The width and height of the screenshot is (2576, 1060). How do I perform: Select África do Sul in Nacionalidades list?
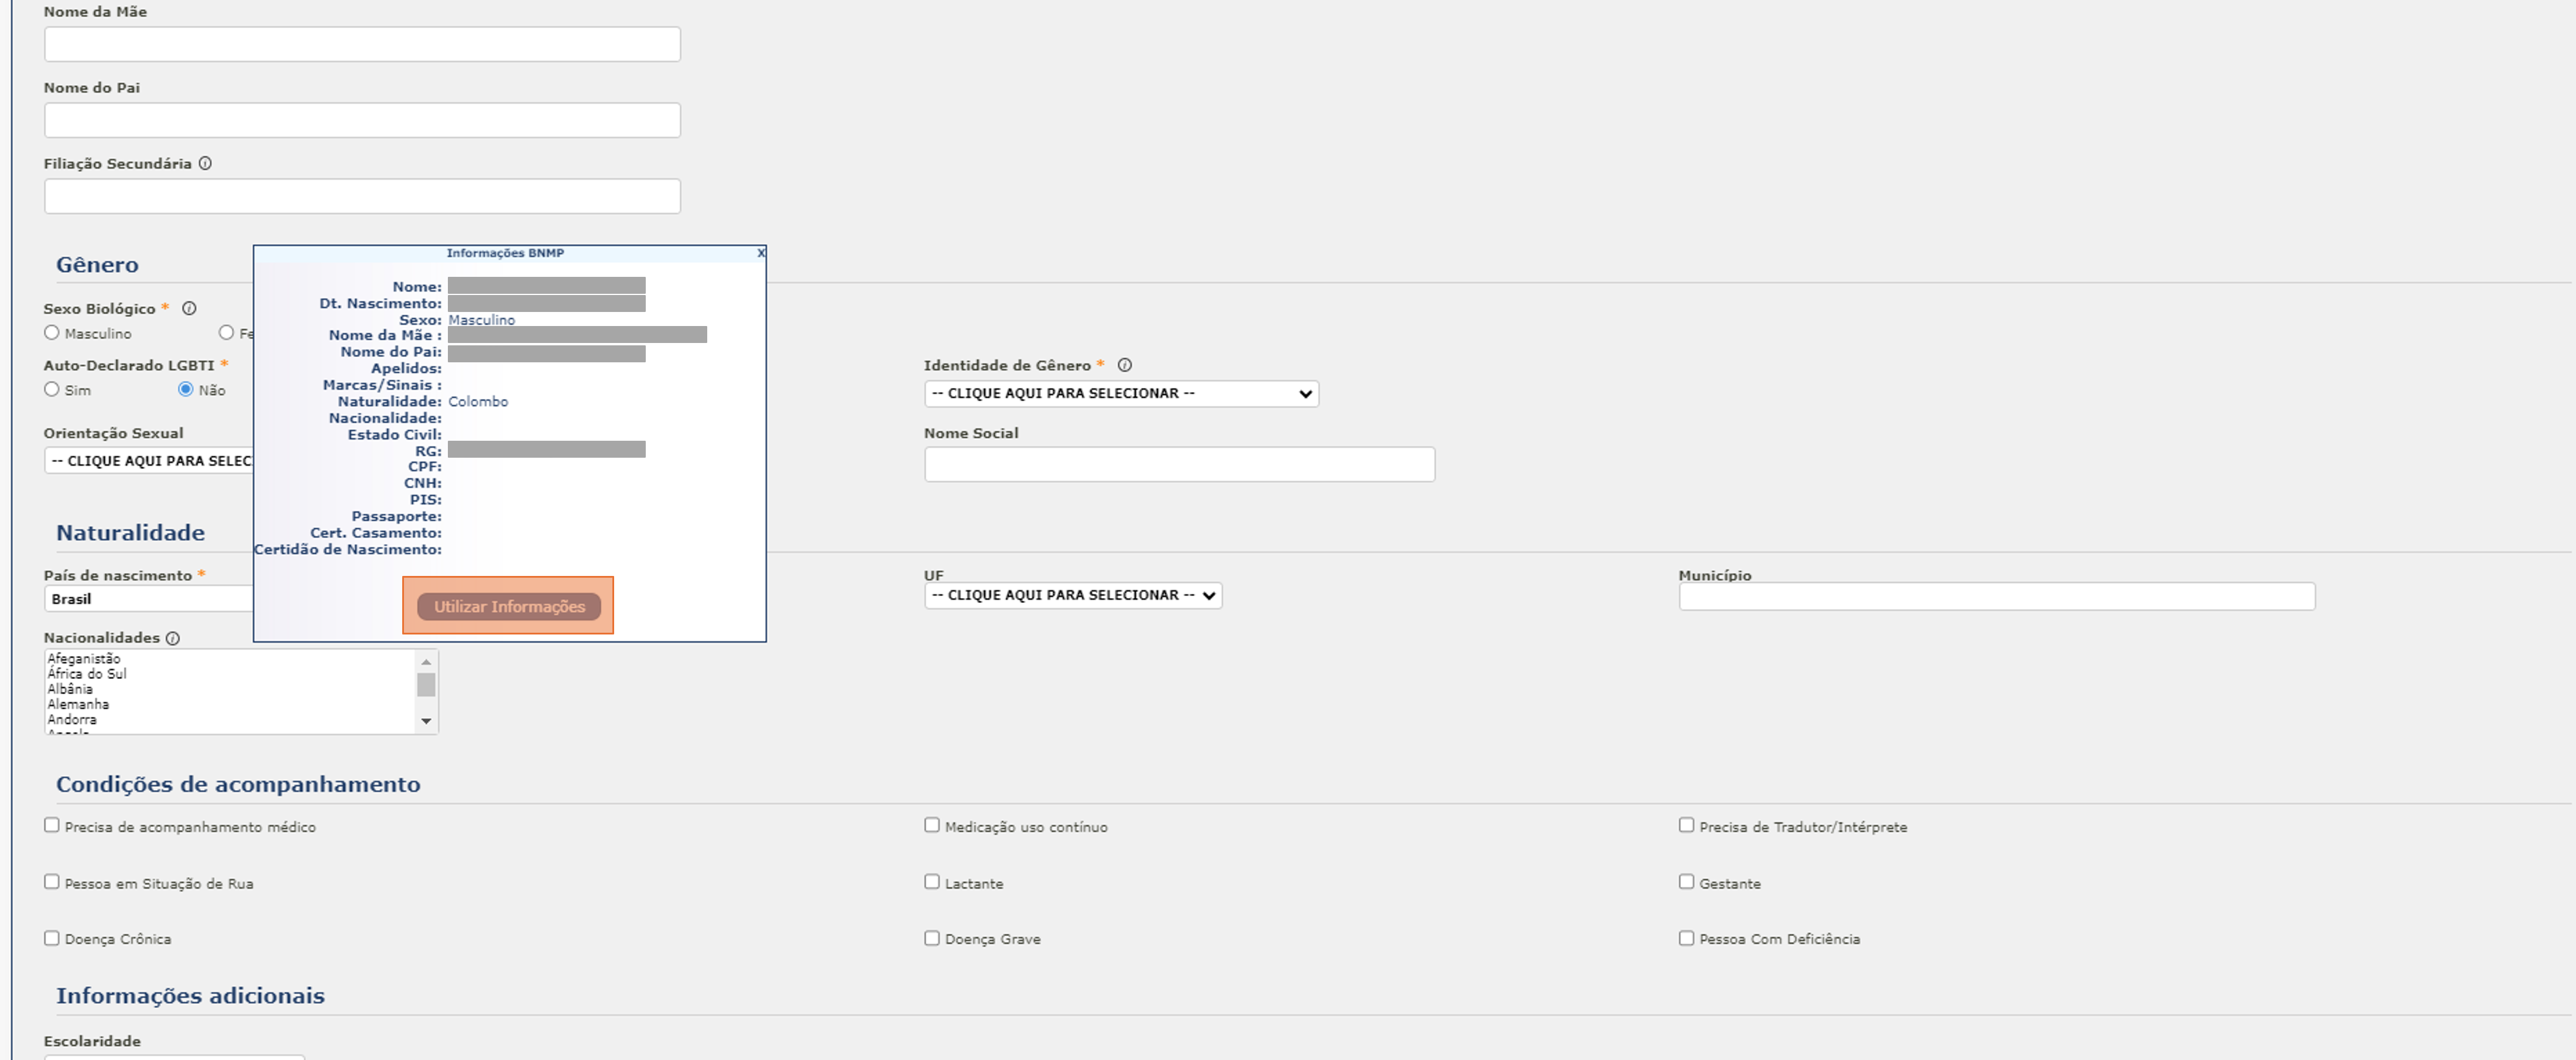tap(230, 674)
